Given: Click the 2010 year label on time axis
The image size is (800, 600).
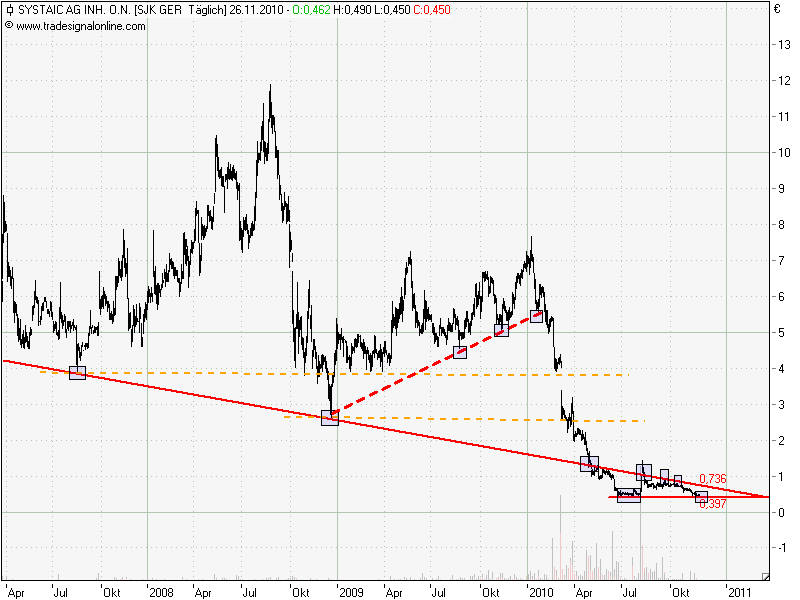Looking at the screenshot, I should [x=541, y=592].
